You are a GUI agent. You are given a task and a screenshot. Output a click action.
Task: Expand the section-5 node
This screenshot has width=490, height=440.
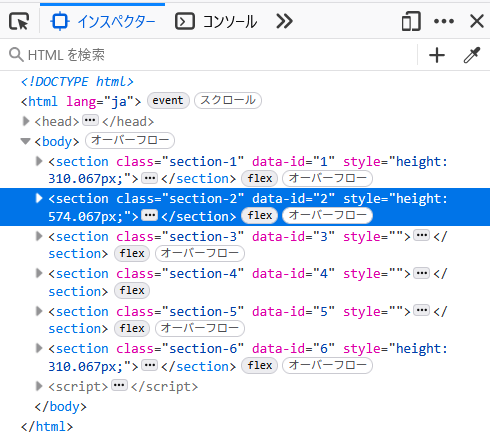pyautogui.click(x=39, y=311)
